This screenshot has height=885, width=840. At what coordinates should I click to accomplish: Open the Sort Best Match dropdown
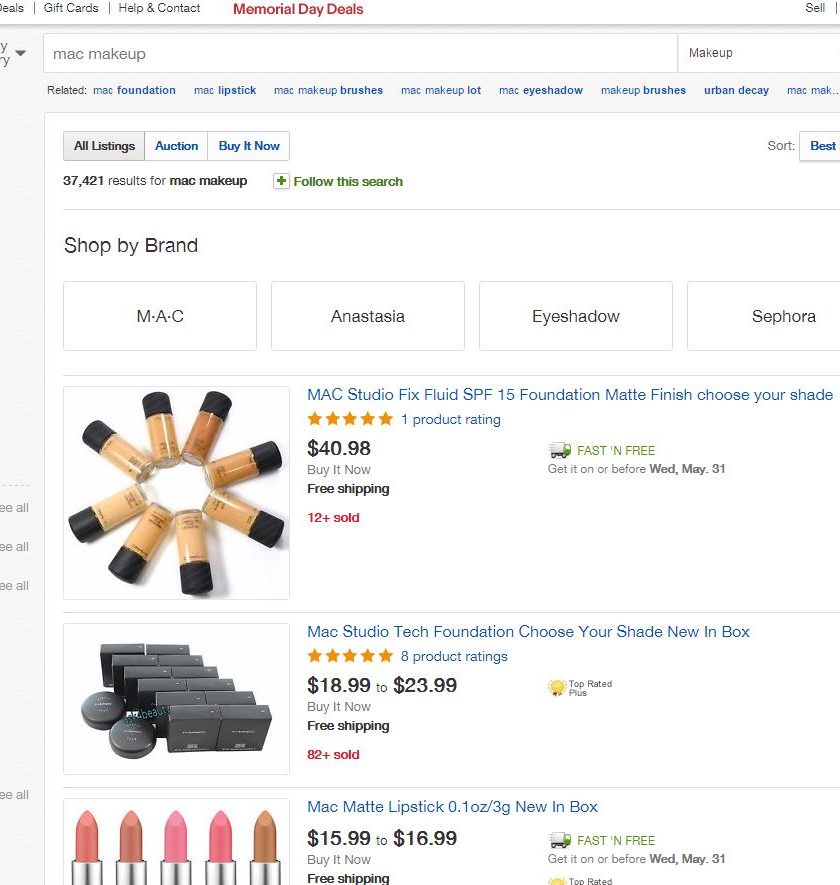(820, 146)
